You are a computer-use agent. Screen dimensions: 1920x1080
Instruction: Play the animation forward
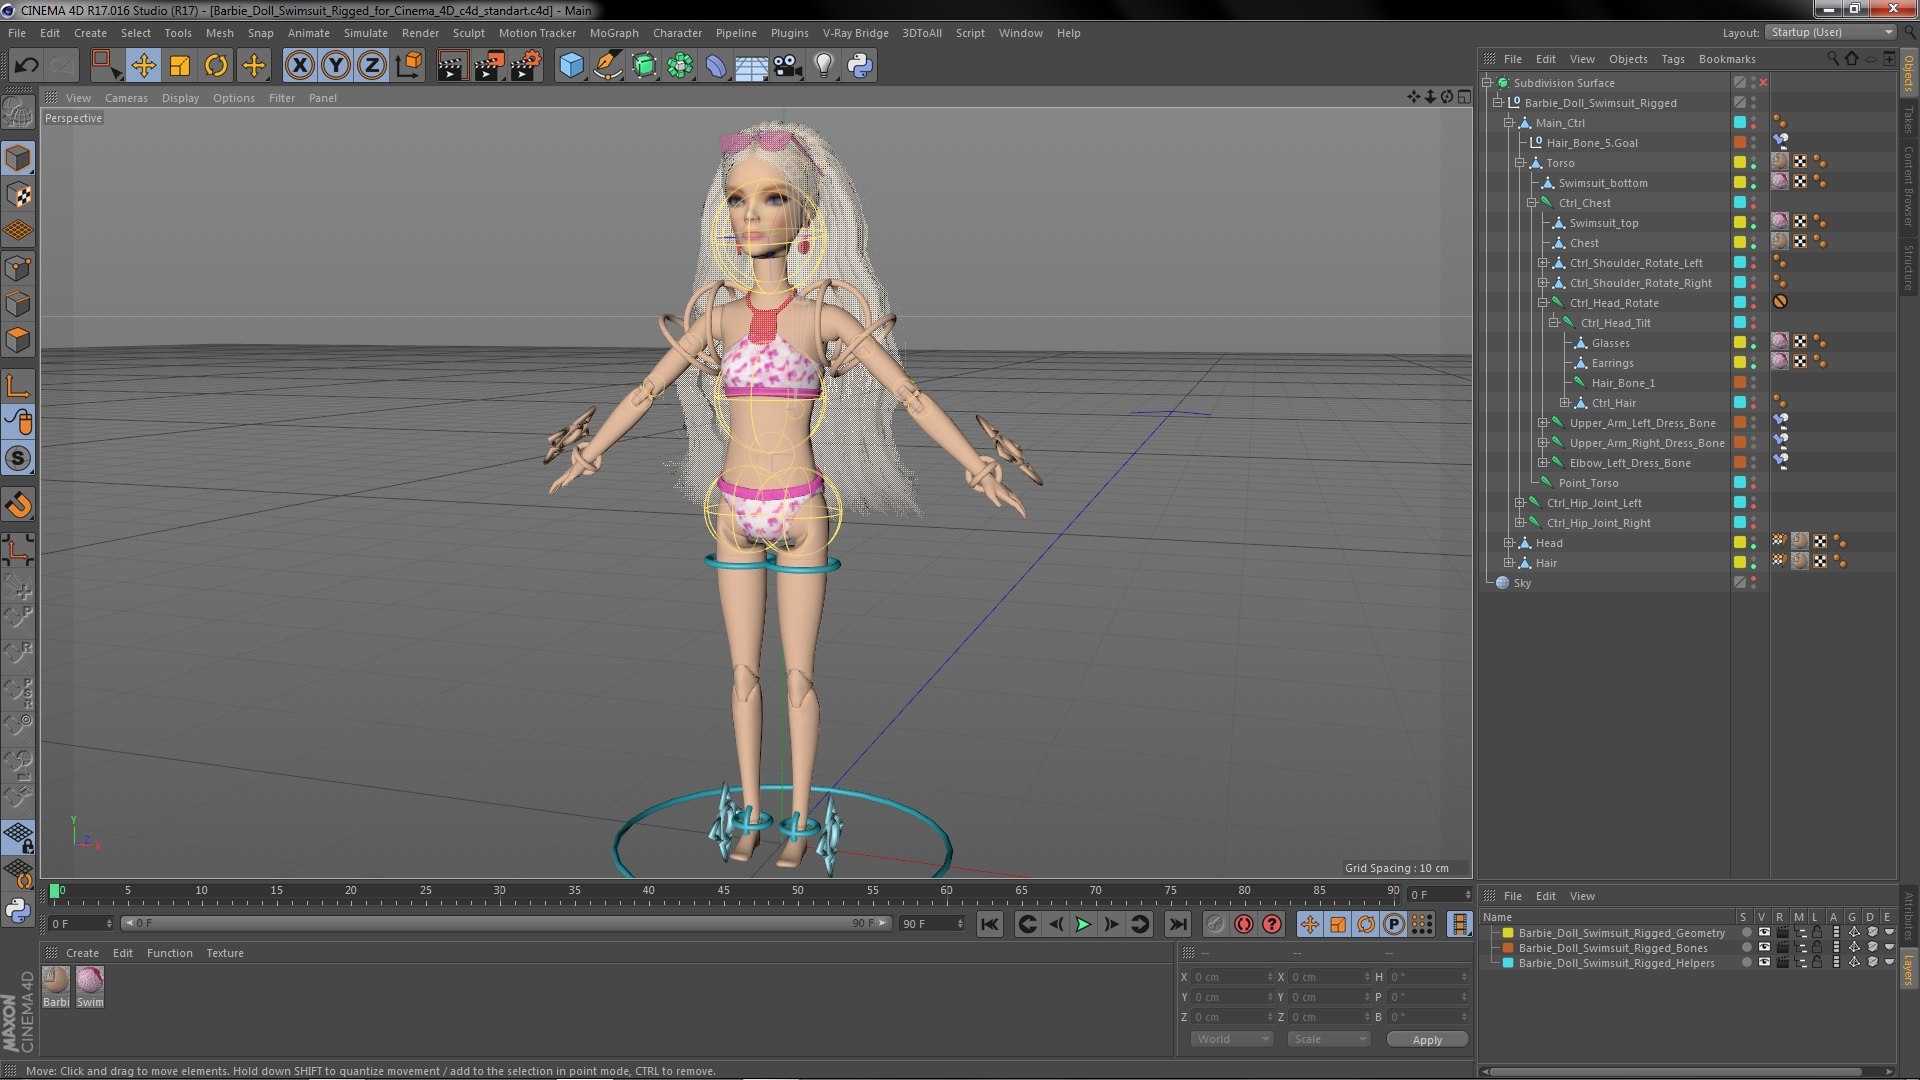click(1083, 924)
